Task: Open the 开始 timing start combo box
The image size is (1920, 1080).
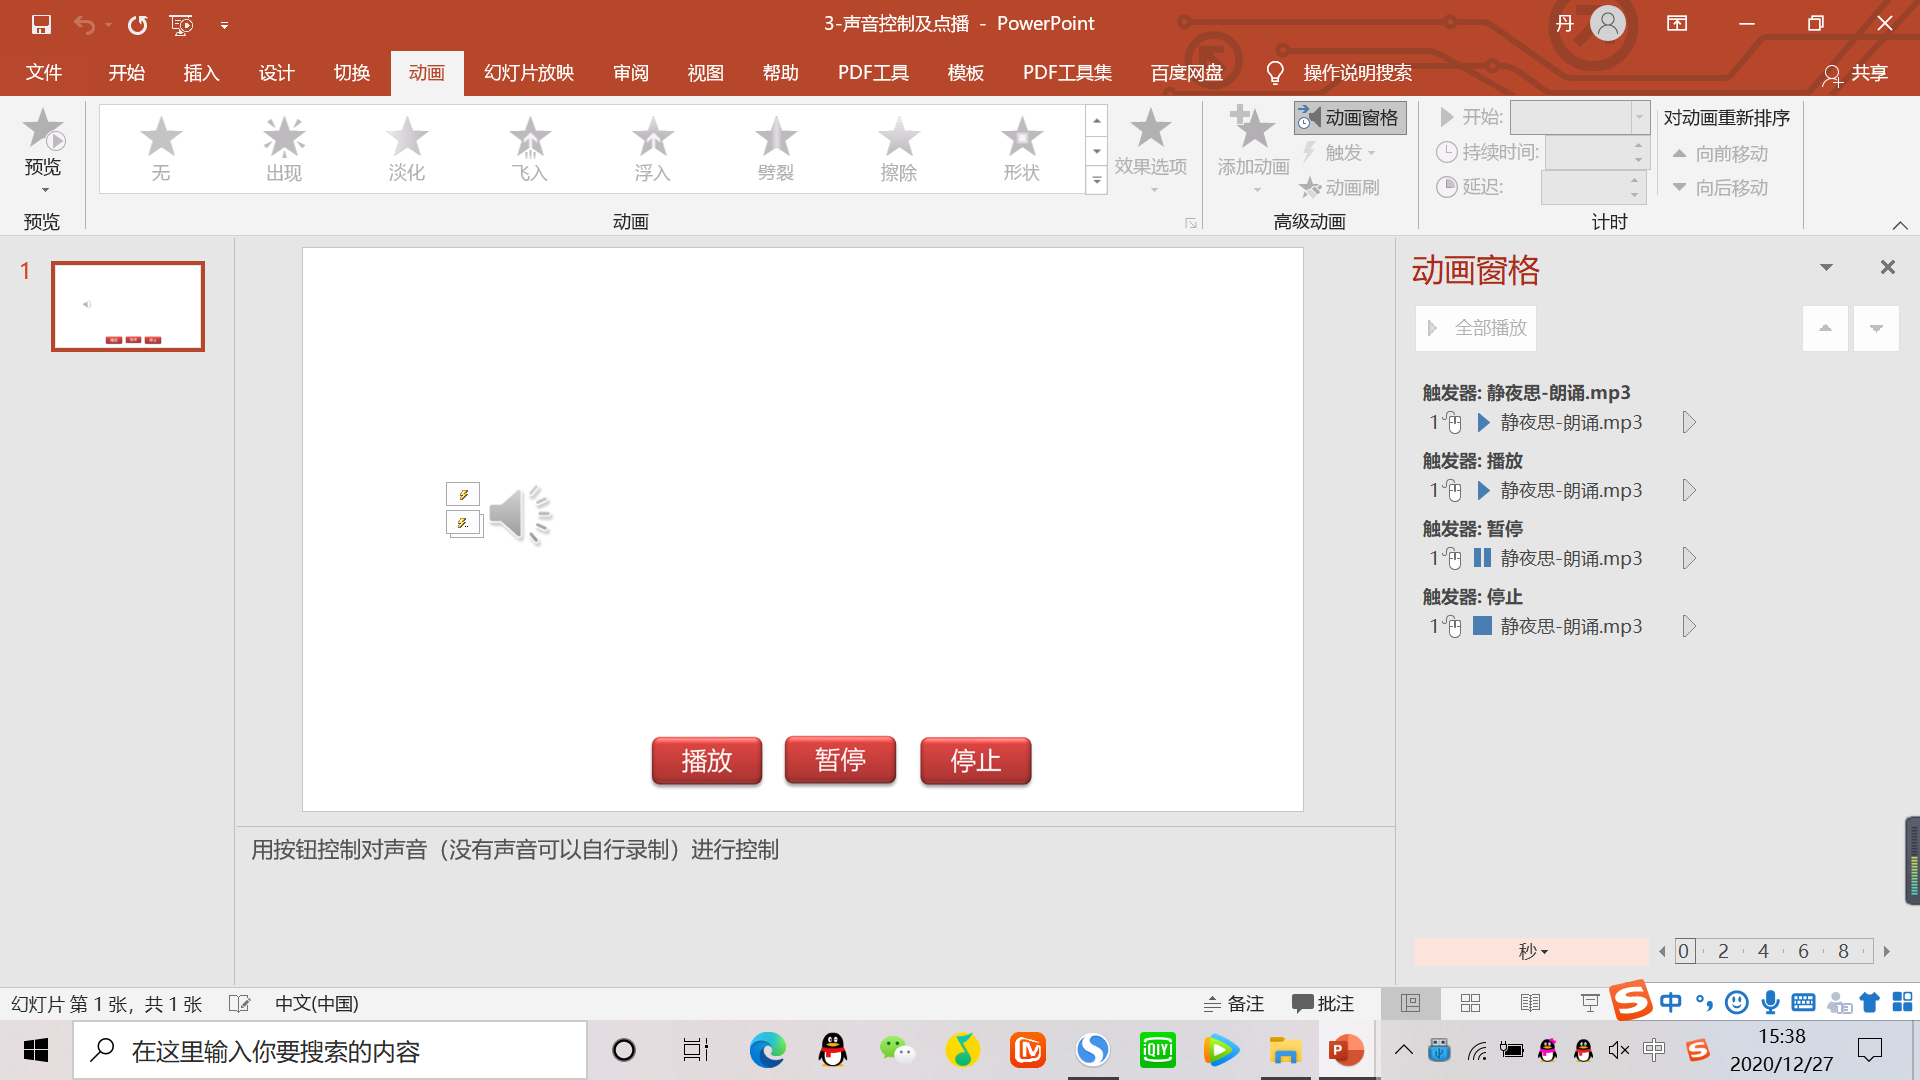Action: 1579,118
